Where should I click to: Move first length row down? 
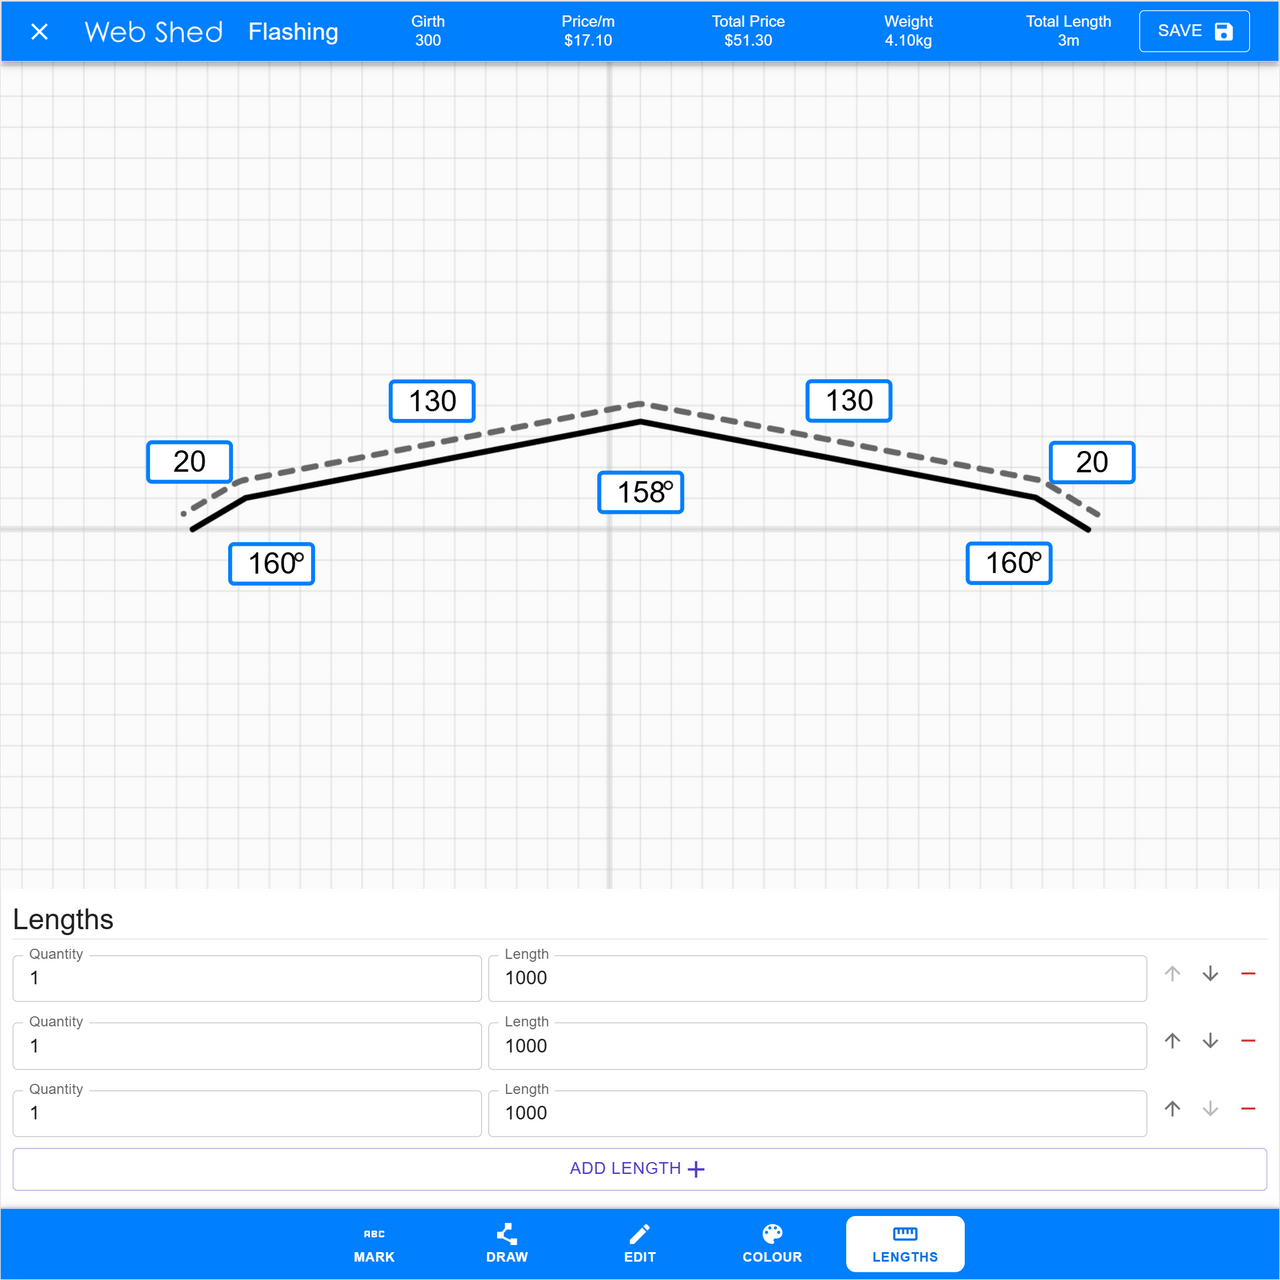click(1210, 974)
